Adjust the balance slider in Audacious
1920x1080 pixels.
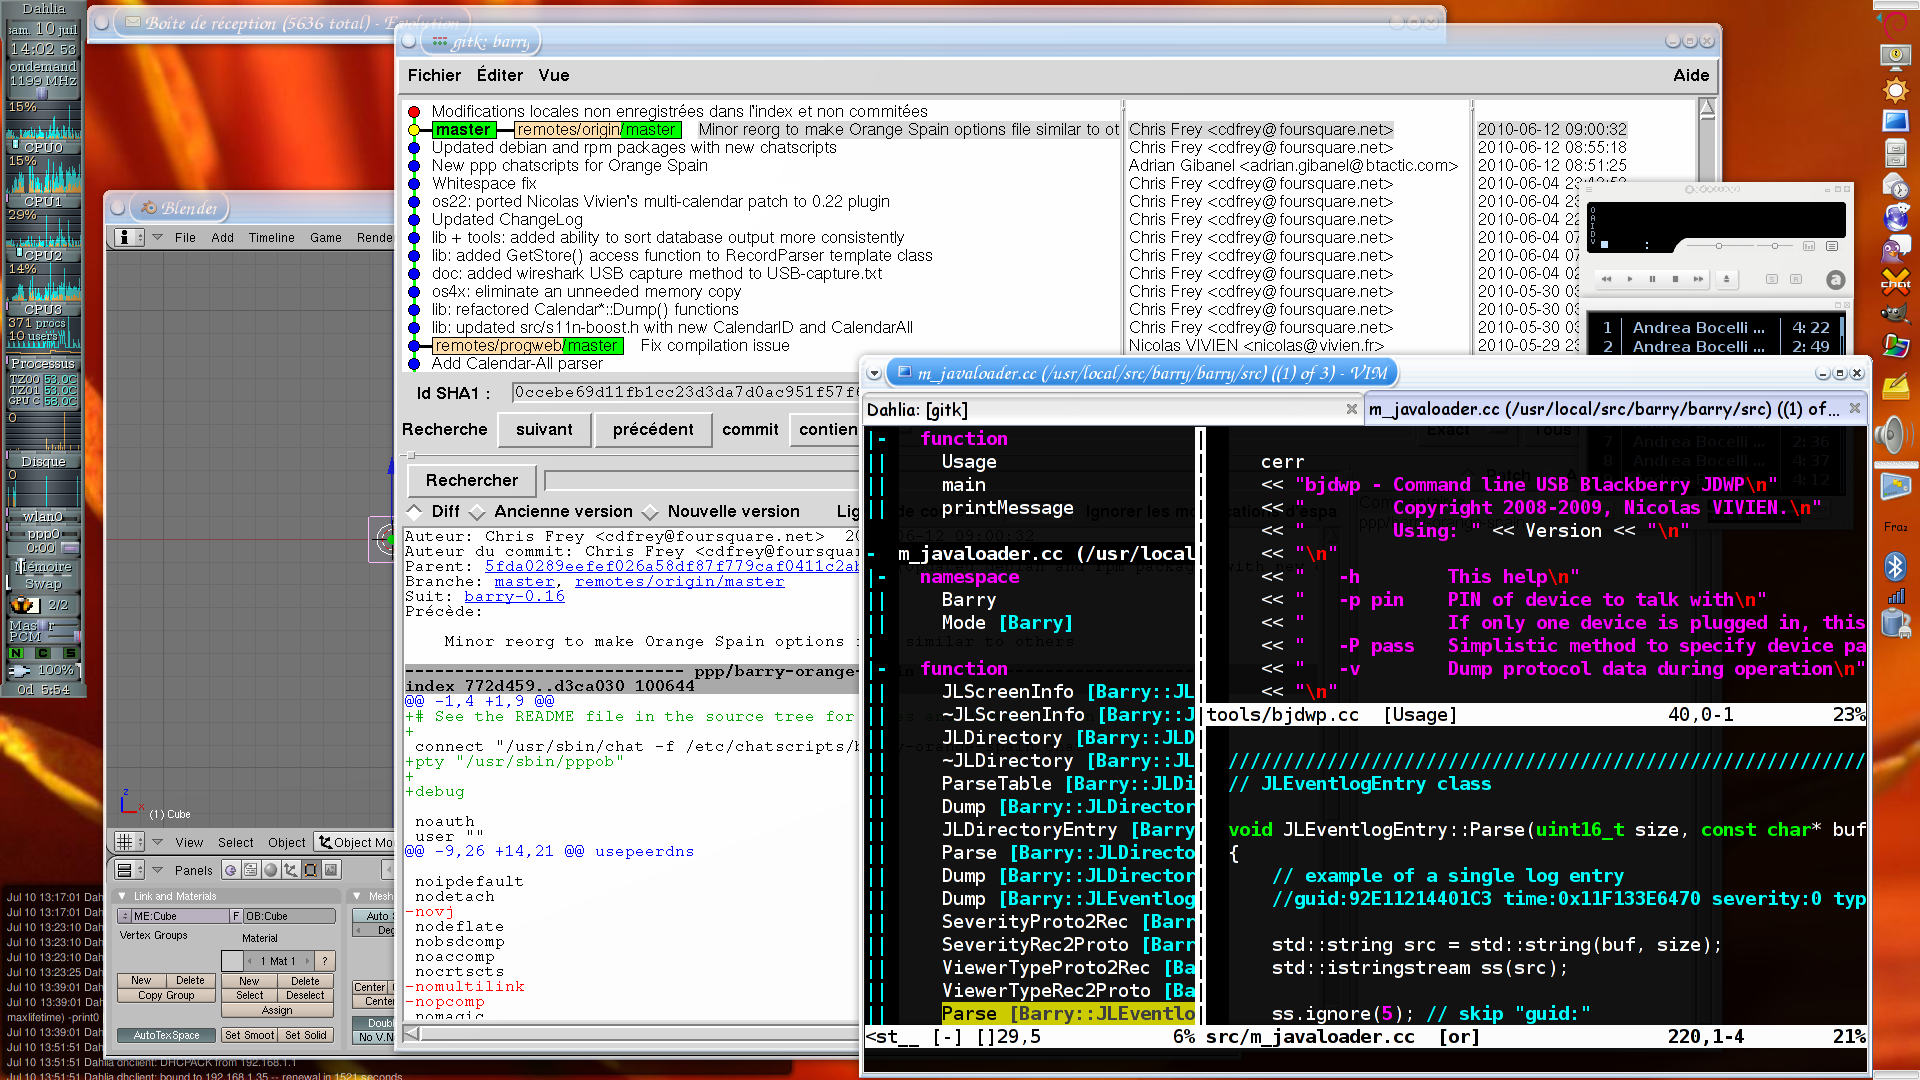1775,246
